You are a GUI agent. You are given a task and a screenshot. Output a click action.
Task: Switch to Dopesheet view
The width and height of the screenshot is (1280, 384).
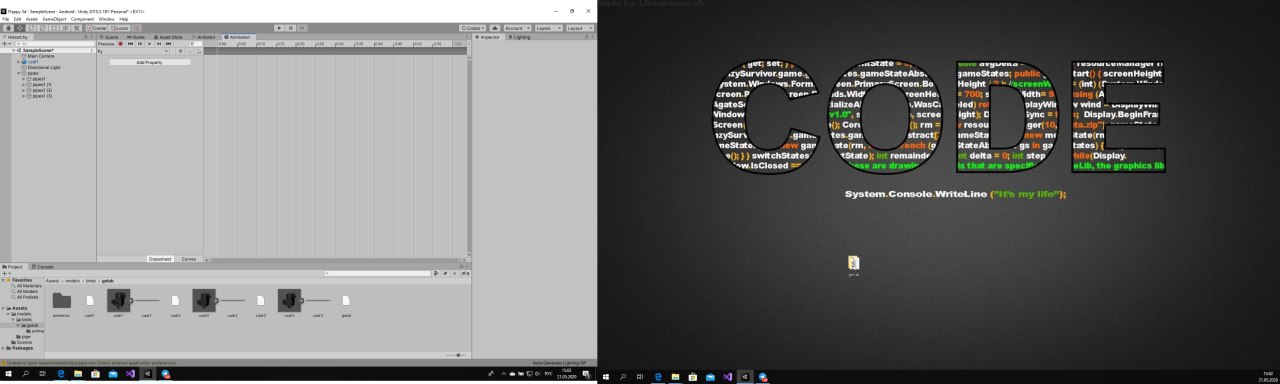[x=160, y=258]
